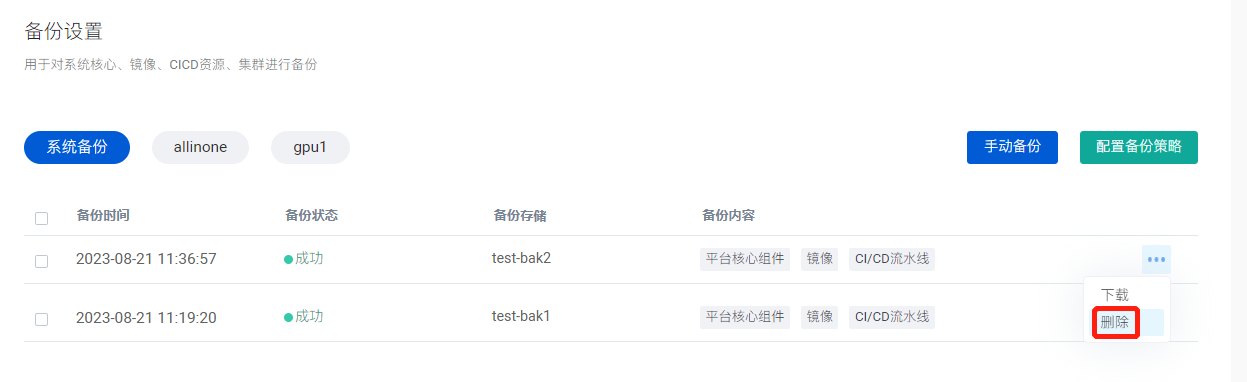Check the 2023-08-21 11:19:20 backup row
This screenshot has height=382, width=1247.
tap(41, 319)
